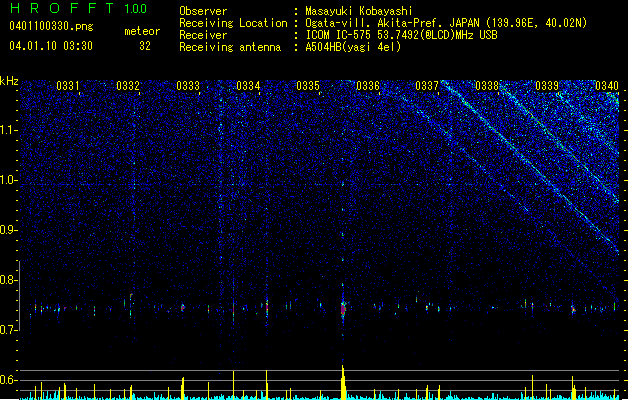Click the 0.6 kHz axis label
The width and height of the screenshot is (629, 400).
pyautogui.click(x=9, y=380)
